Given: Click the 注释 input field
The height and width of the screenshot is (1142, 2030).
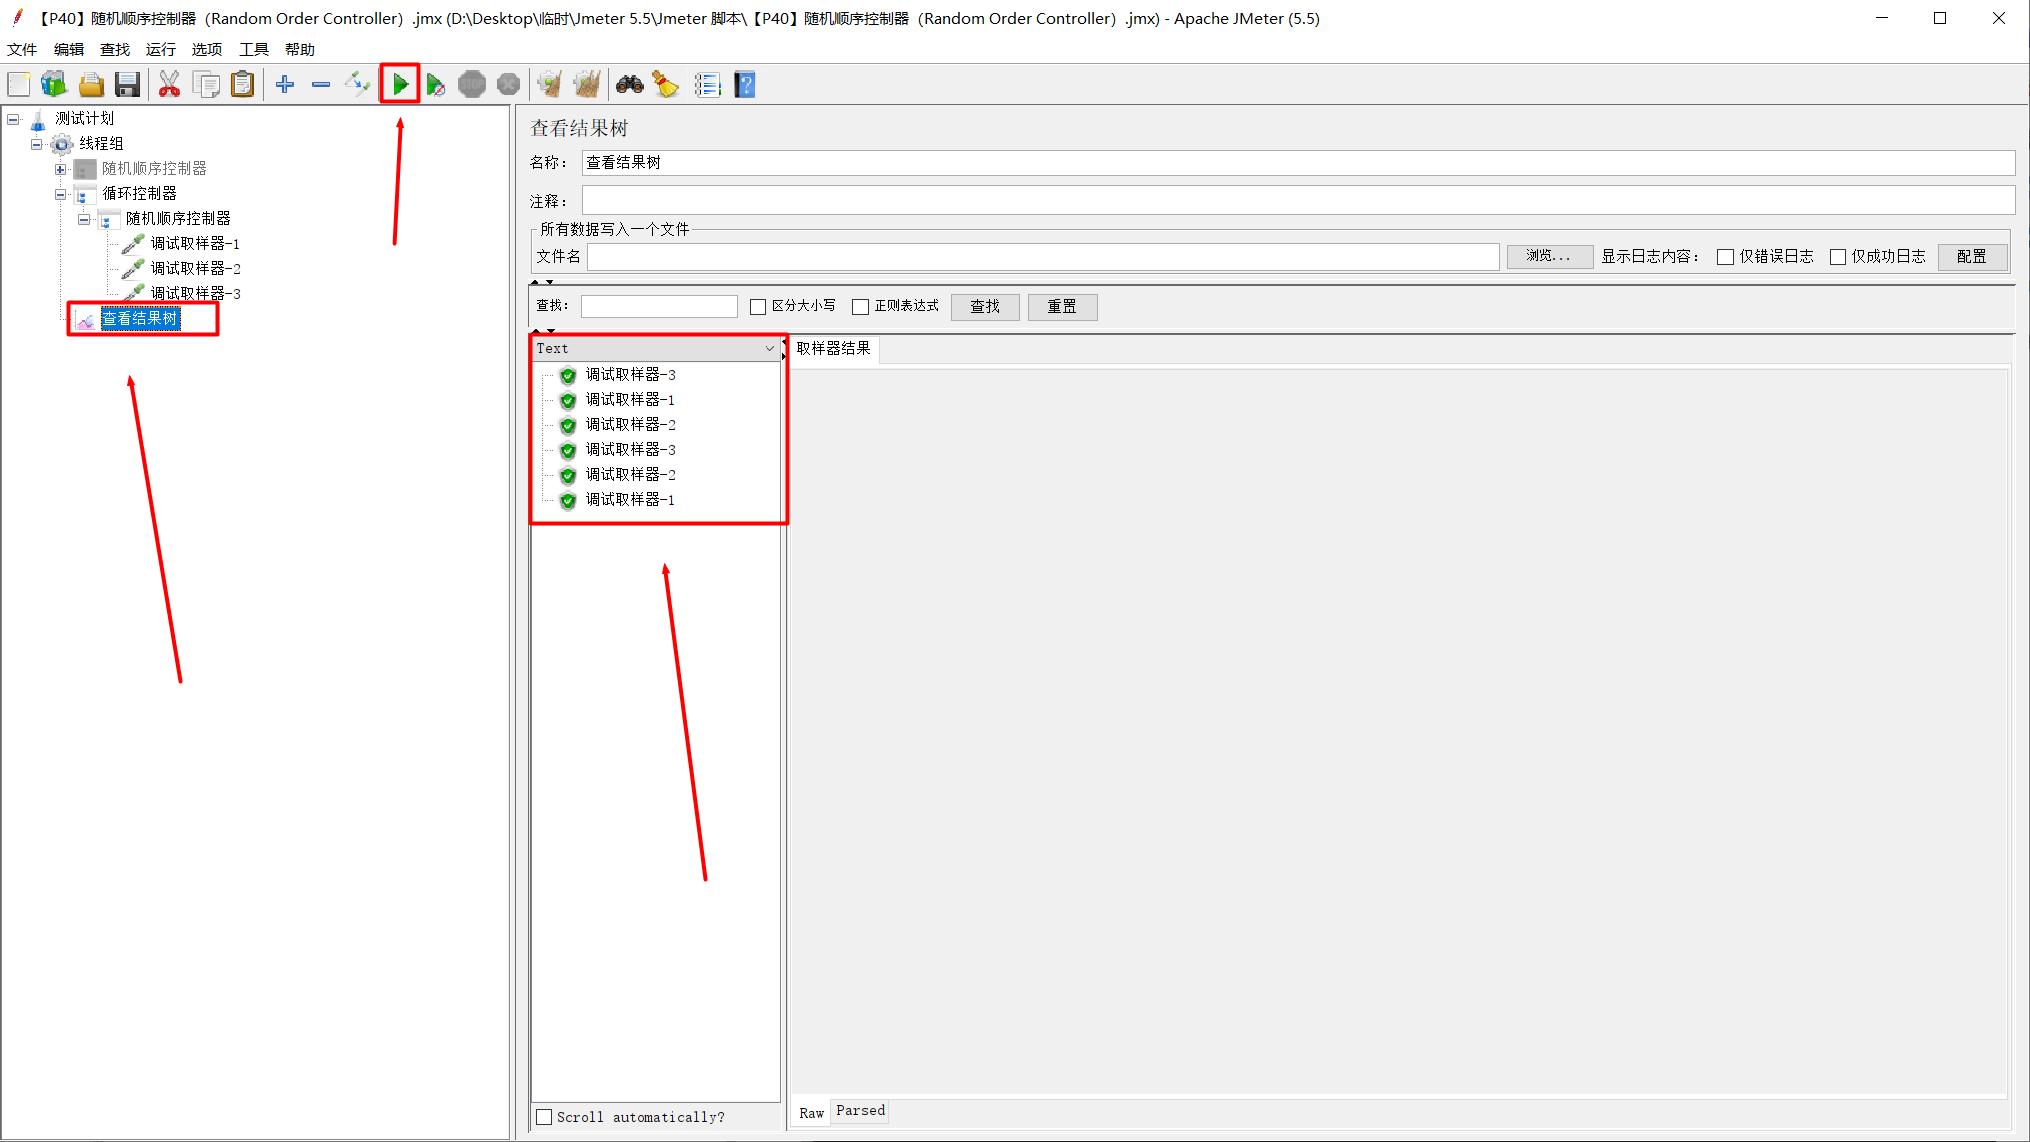Looking at the screenshot, I should (1298, 200).
